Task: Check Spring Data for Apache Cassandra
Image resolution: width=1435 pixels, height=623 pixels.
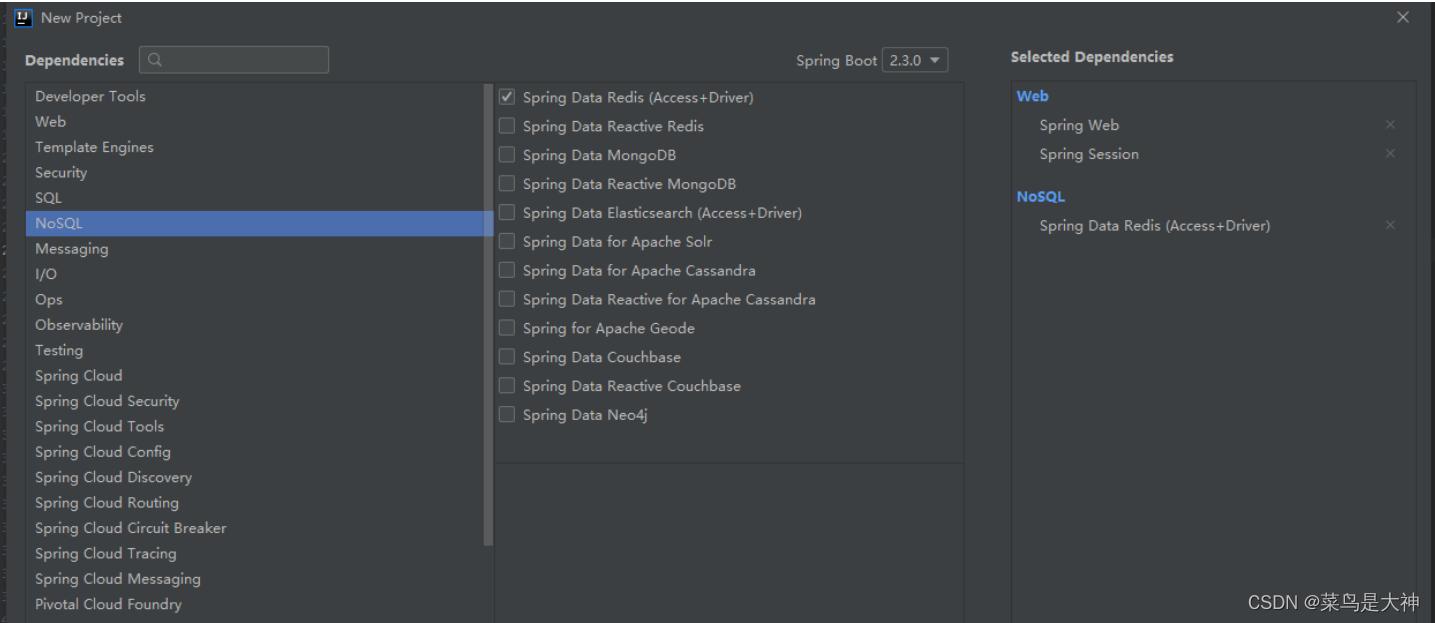Action: pos(506,270)
